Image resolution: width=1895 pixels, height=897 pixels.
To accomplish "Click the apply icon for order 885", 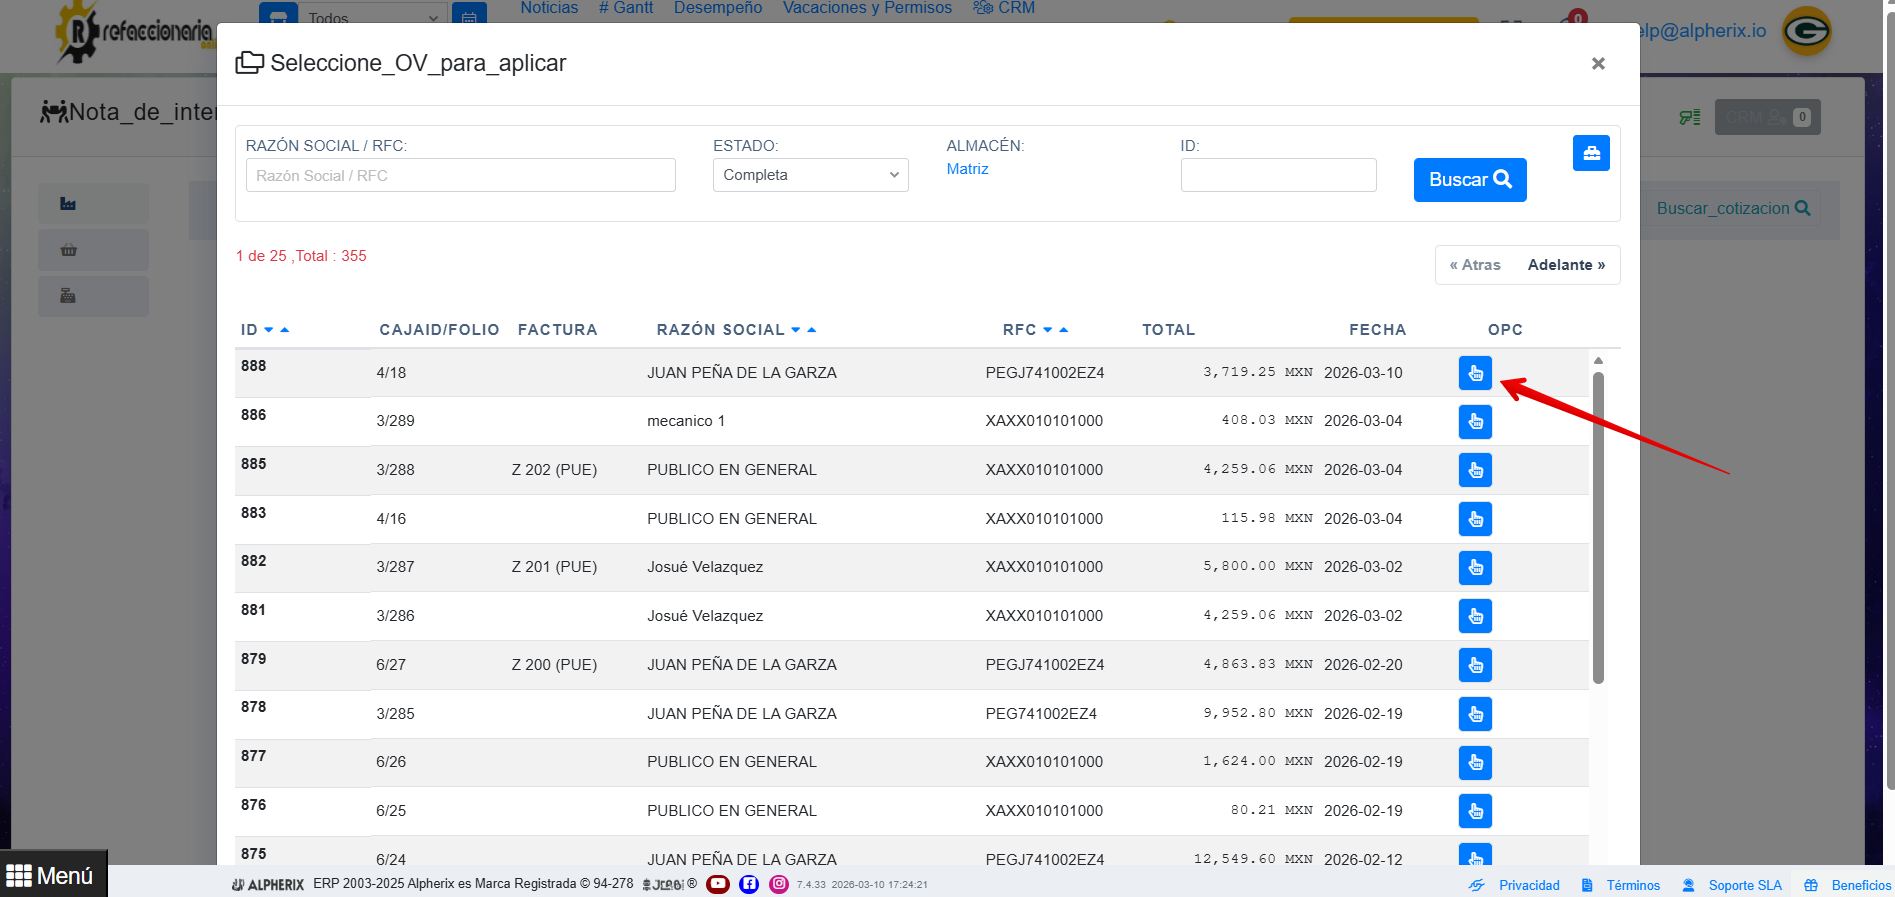I will (1474, 470).
